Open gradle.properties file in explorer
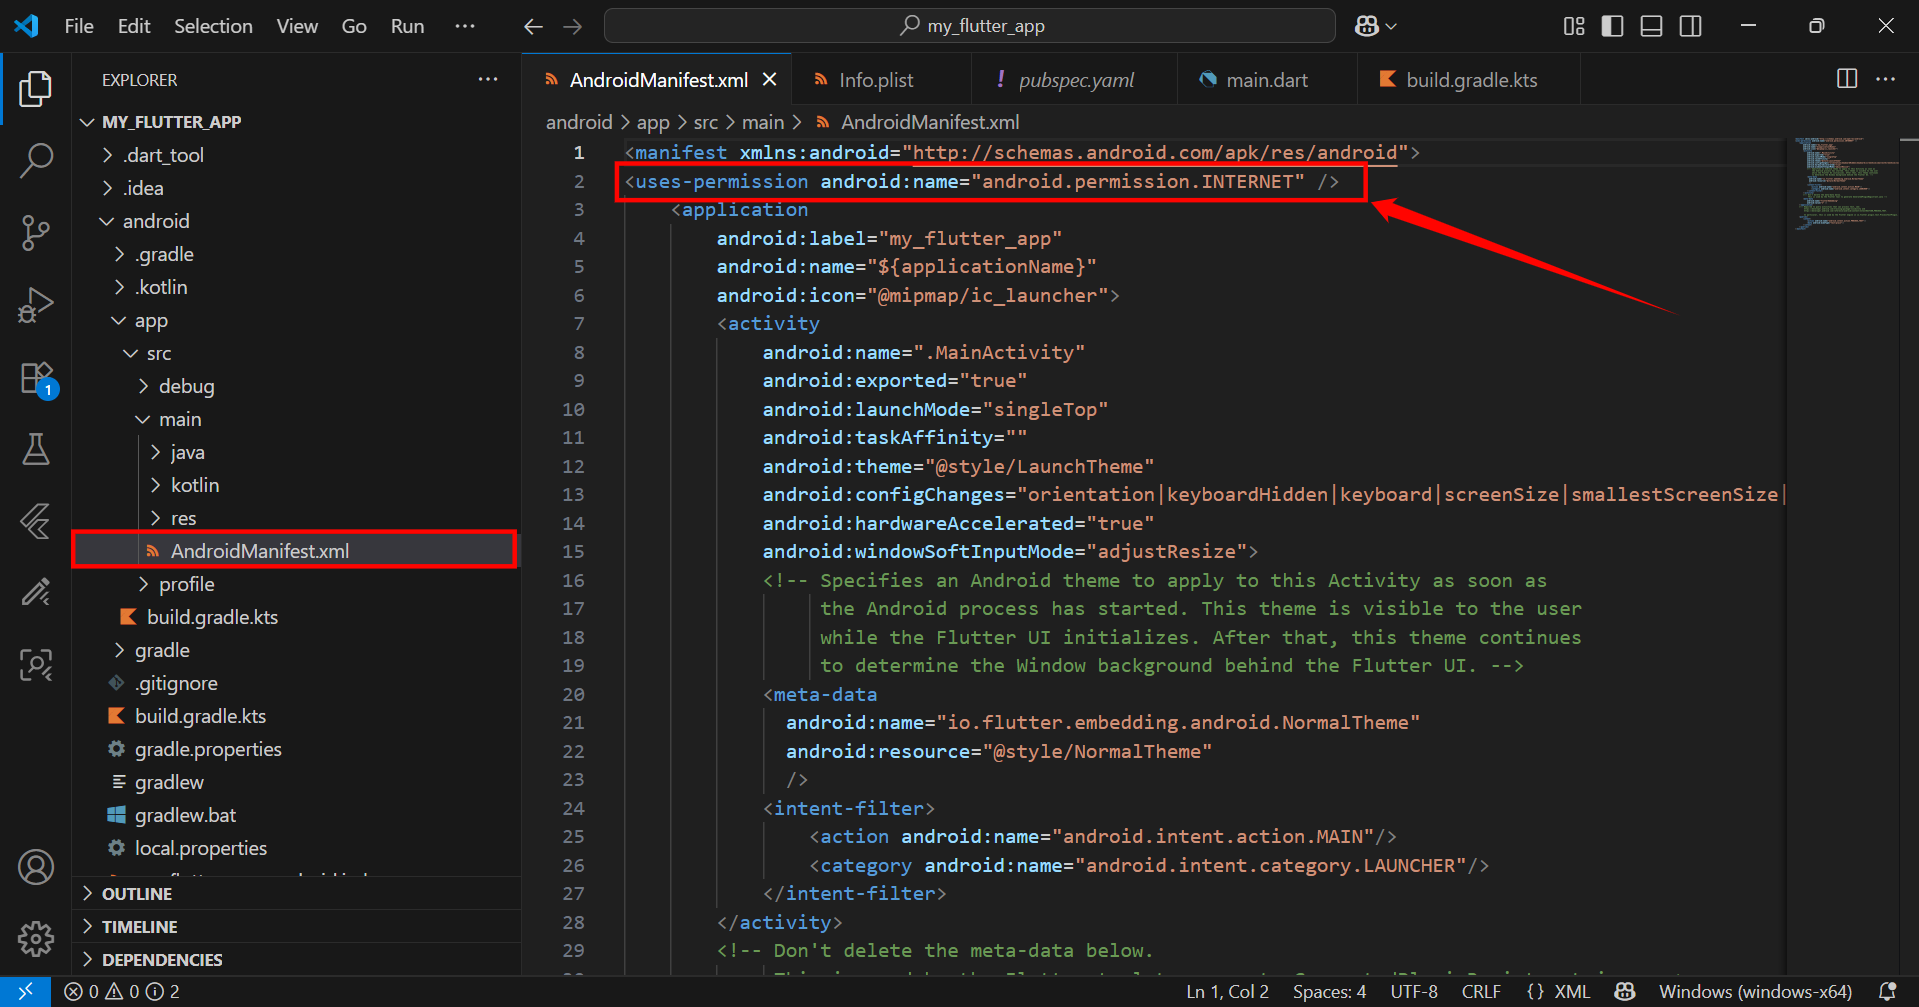The height and width of the screenshot is (1007, 1919). (297, 749)
